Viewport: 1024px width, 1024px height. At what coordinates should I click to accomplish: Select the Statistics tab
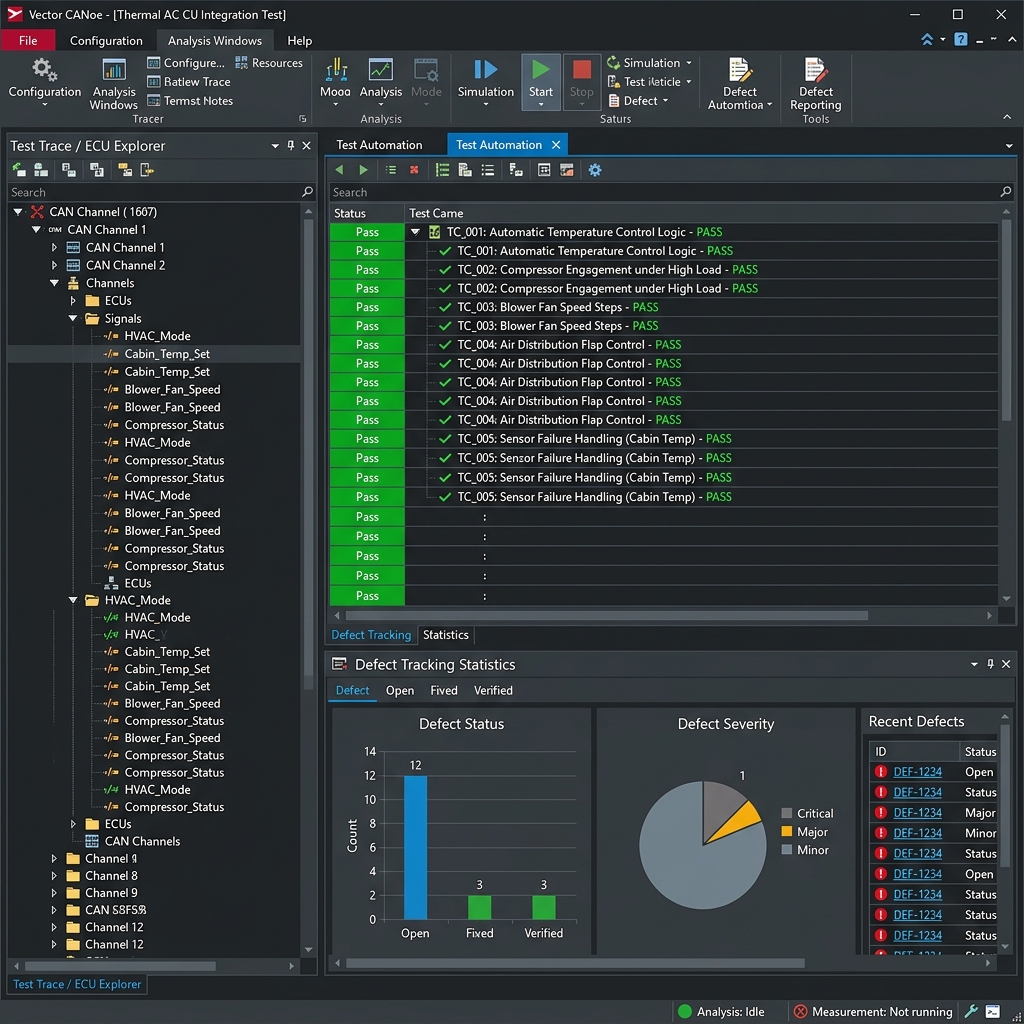[x=445, y=635]
